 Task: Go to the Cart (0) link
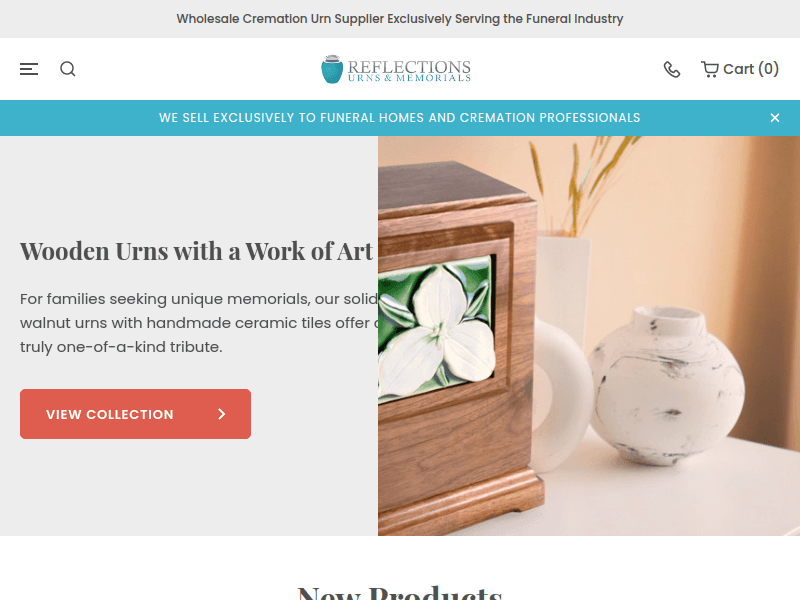pos(740,69)
